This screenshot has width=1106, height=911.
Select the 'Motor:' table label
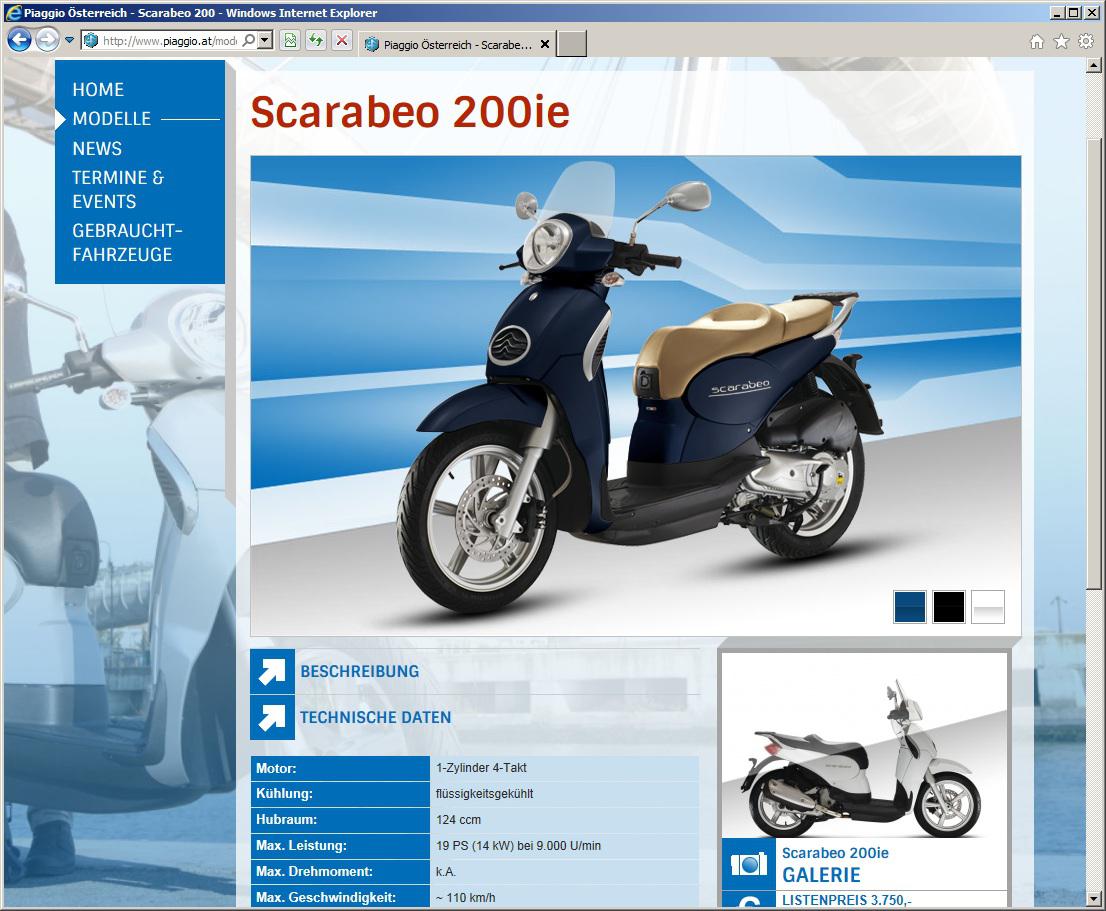276,769
